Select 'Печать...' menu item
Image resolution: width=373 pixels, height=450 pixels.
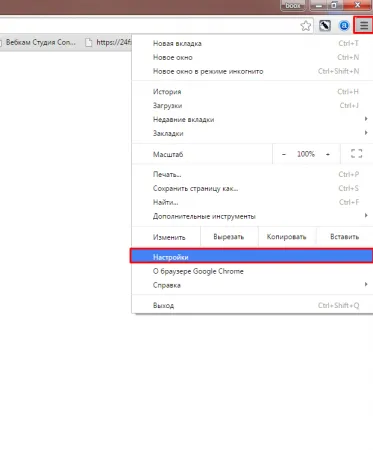[x=252, y=174]
